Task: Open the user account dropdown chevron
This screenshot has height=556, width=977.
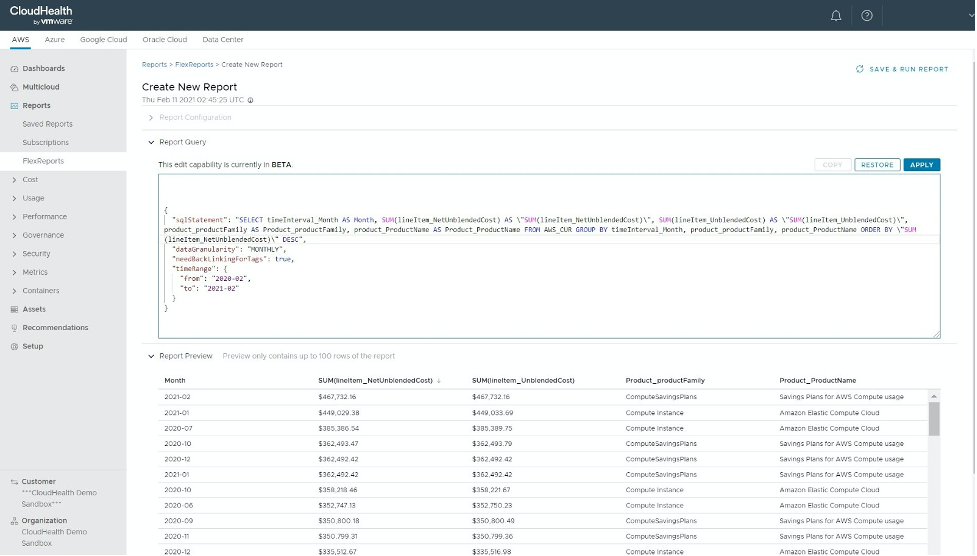Action: tap(971, 16)
